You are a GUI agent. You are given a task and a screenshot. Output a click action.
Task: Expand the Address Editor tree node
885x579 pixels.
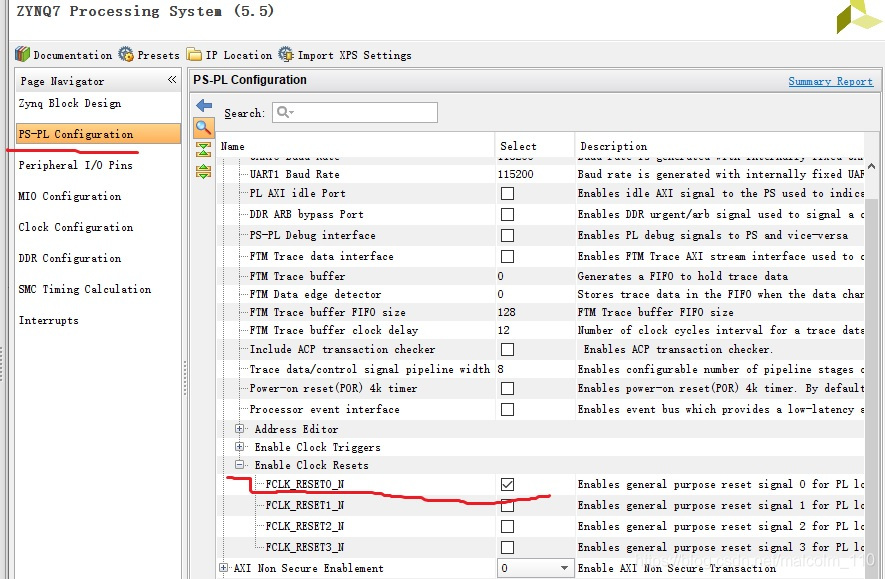pyautogui.click(x=239, y=429)
